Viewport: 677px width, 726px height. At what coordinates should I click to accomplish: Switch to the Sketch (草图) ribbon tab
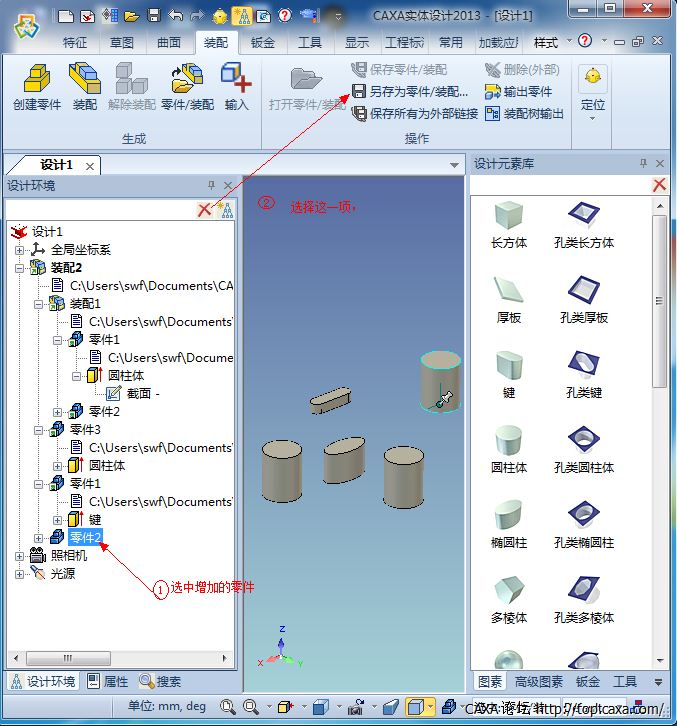coord(122,43)
